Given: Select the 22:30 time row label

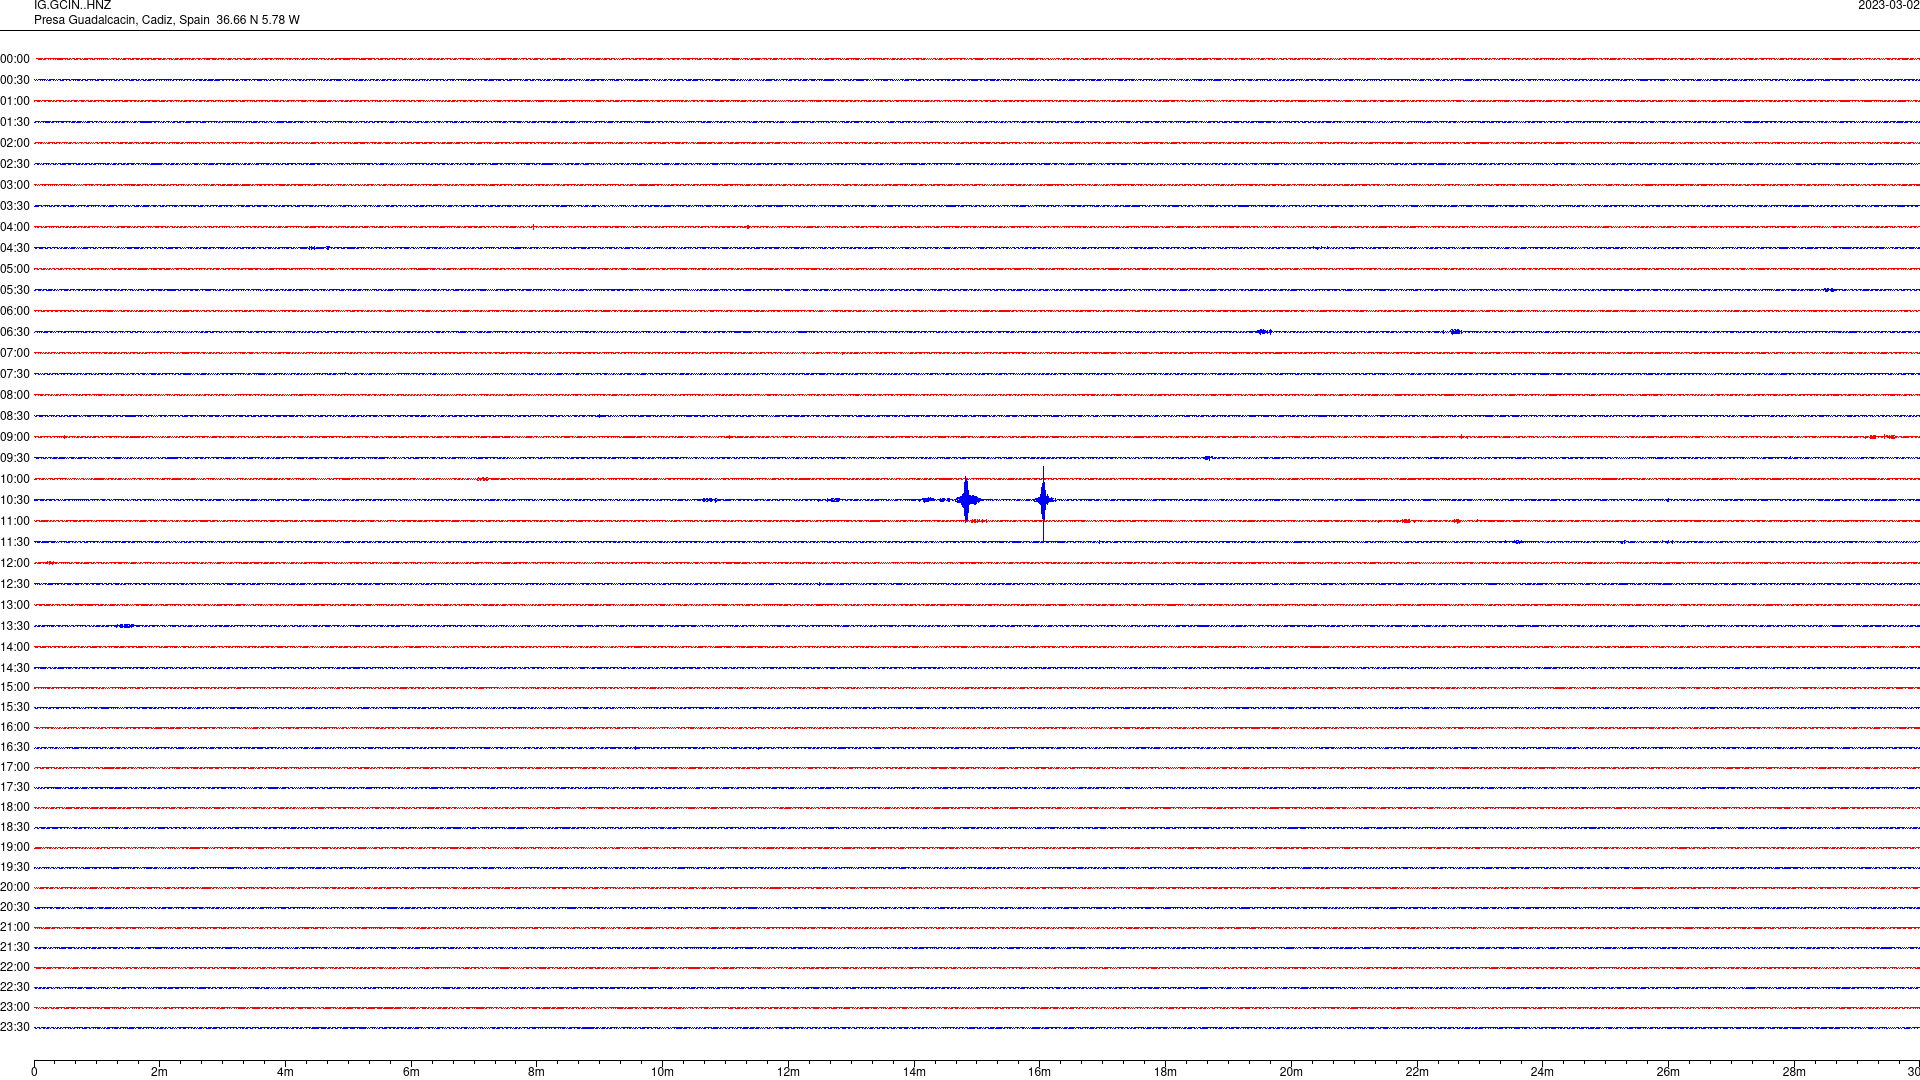Looking at the screenshot, I should [15, 987].
